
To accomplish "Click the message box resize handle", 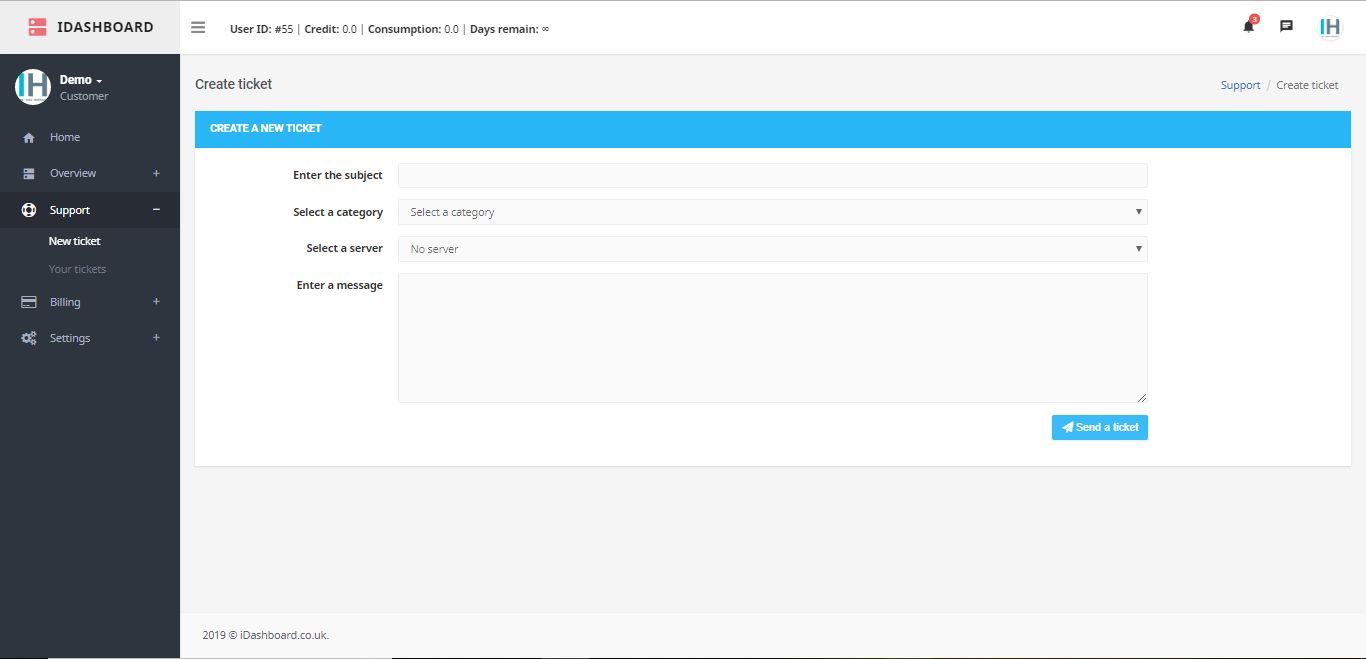I will coord(1142,398).
